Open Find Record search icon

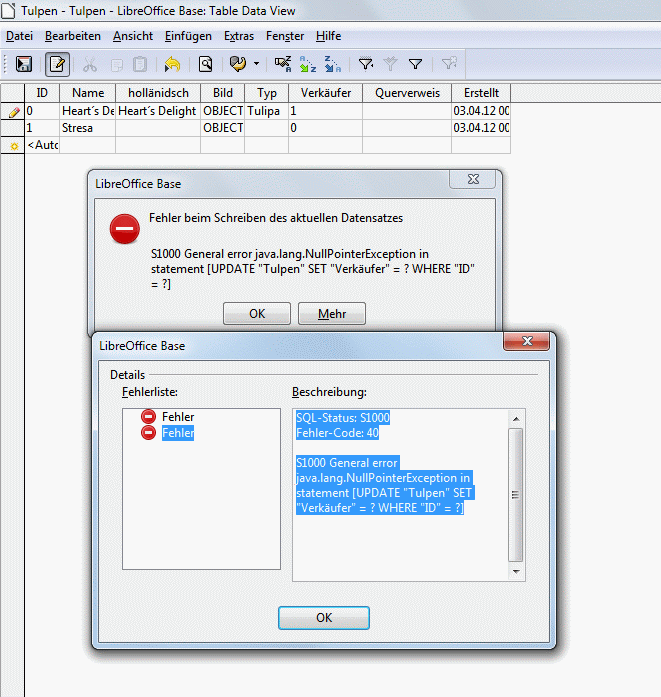pos(205,64)
